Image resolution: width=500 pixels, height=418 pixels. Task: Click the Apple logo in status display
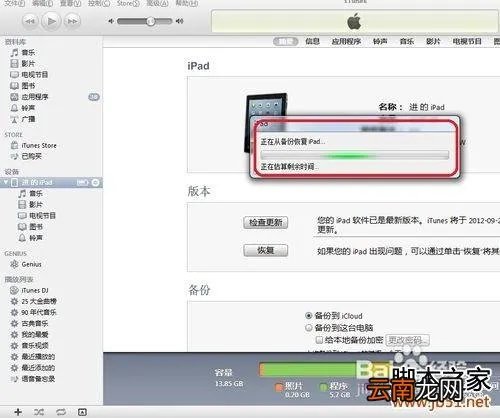click(354, 22)
